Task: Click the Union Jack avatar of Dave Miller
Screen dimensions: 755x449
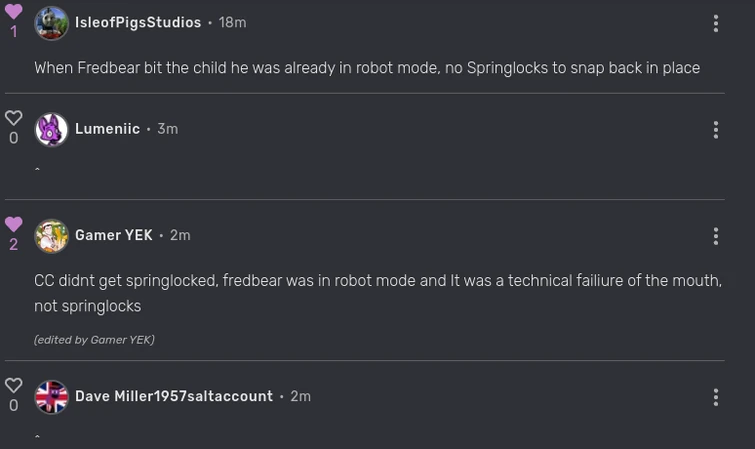Action: click(51, 397)
